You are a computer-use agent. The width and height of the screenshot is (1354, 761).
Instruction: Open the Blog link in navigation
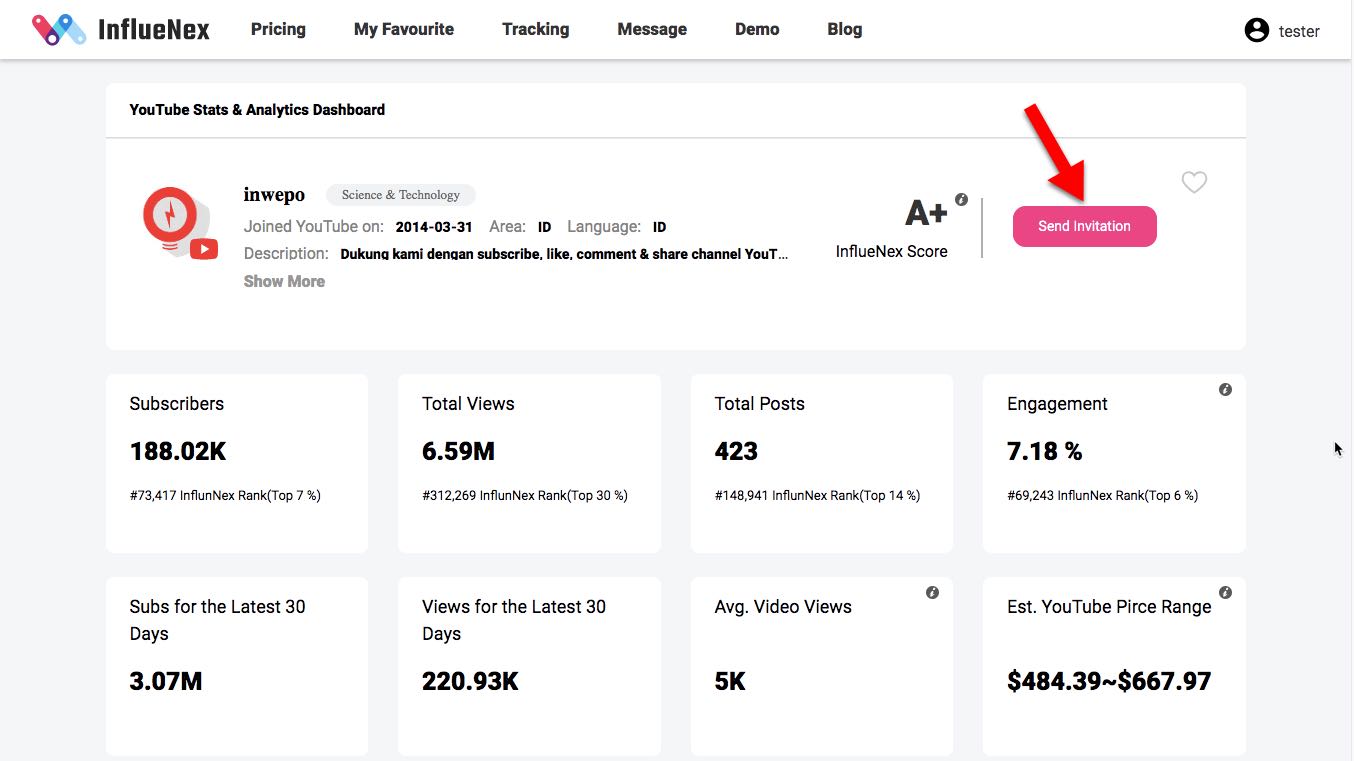[x=845, y=29]
